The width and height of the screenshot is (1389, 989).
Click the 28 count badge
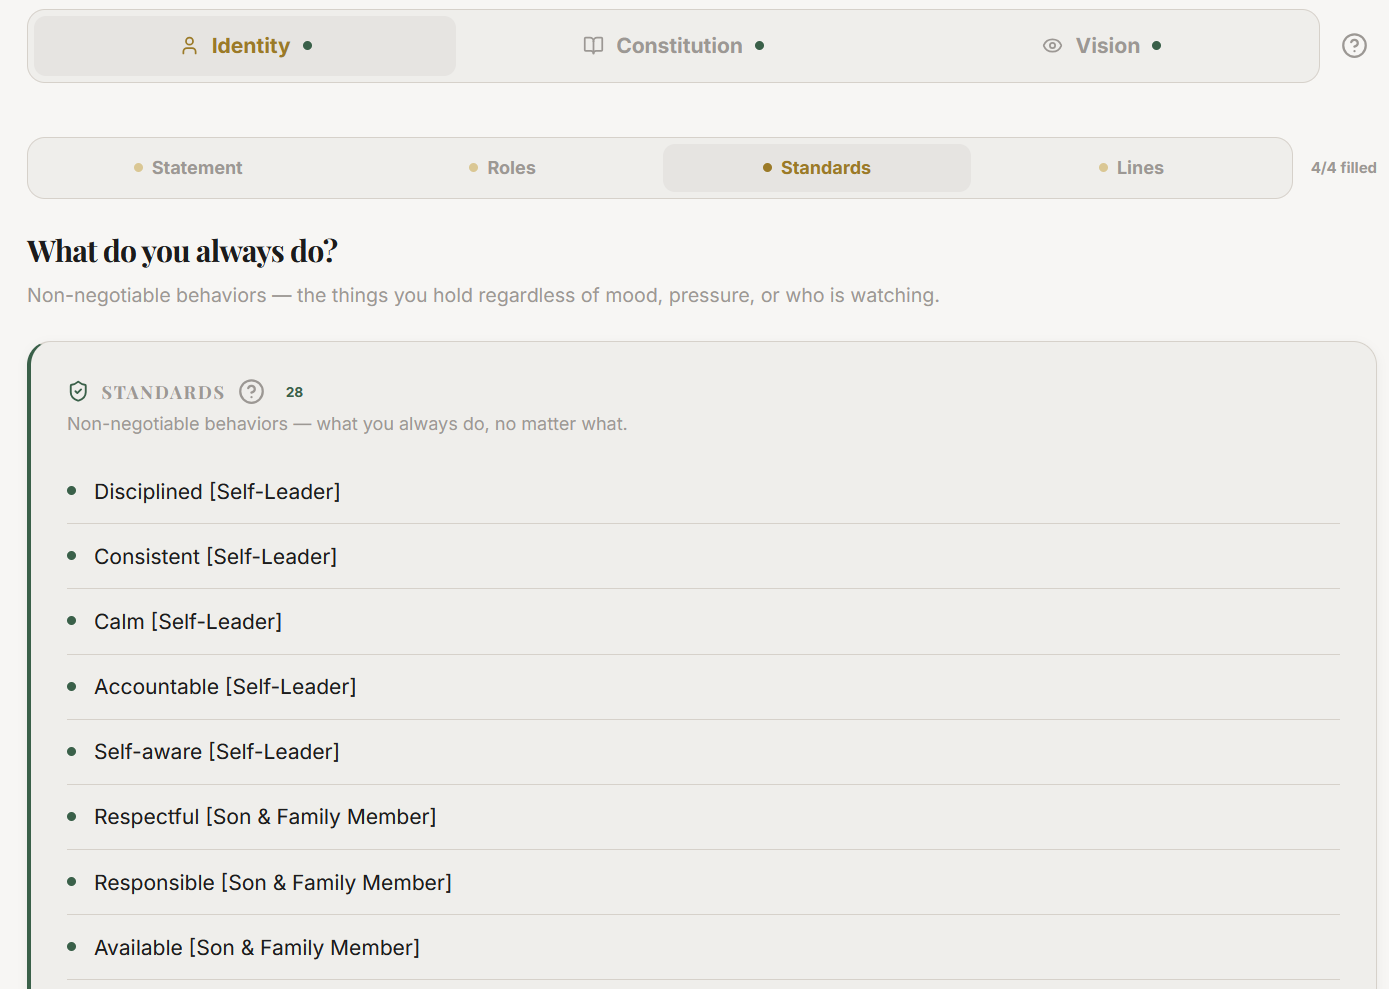[294, 392]
